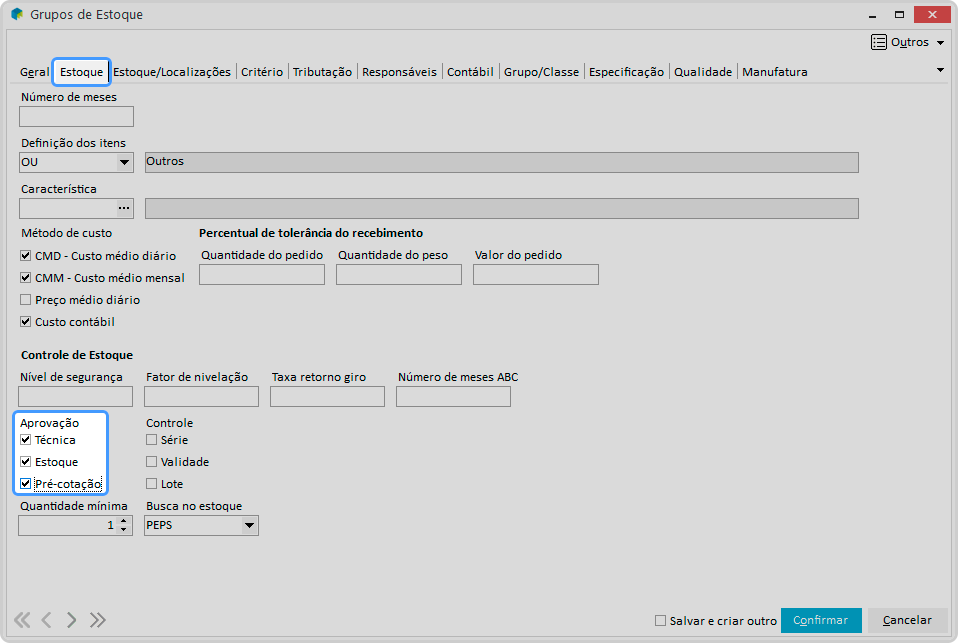
Task: Go to the last record arrow
Action: coord(98,620)
